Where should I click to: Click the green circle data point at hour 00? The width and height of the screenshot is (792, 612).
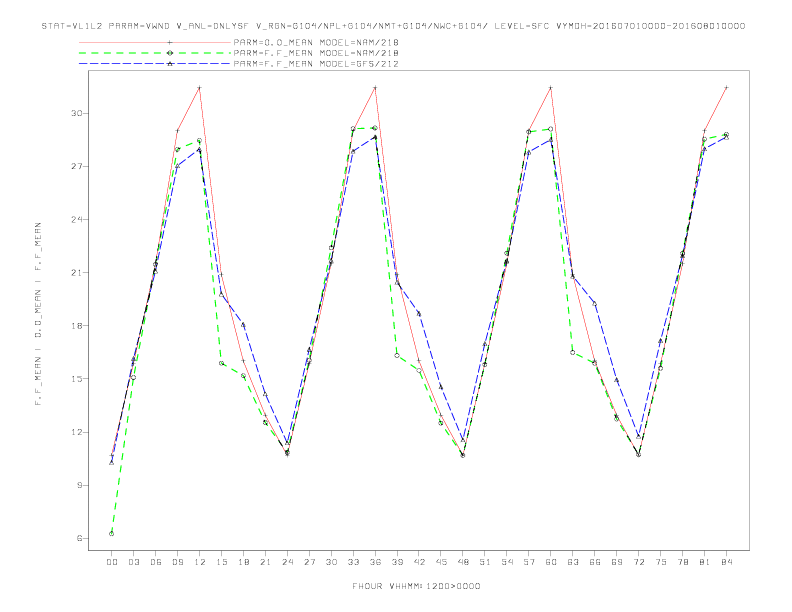pos(112,533)
